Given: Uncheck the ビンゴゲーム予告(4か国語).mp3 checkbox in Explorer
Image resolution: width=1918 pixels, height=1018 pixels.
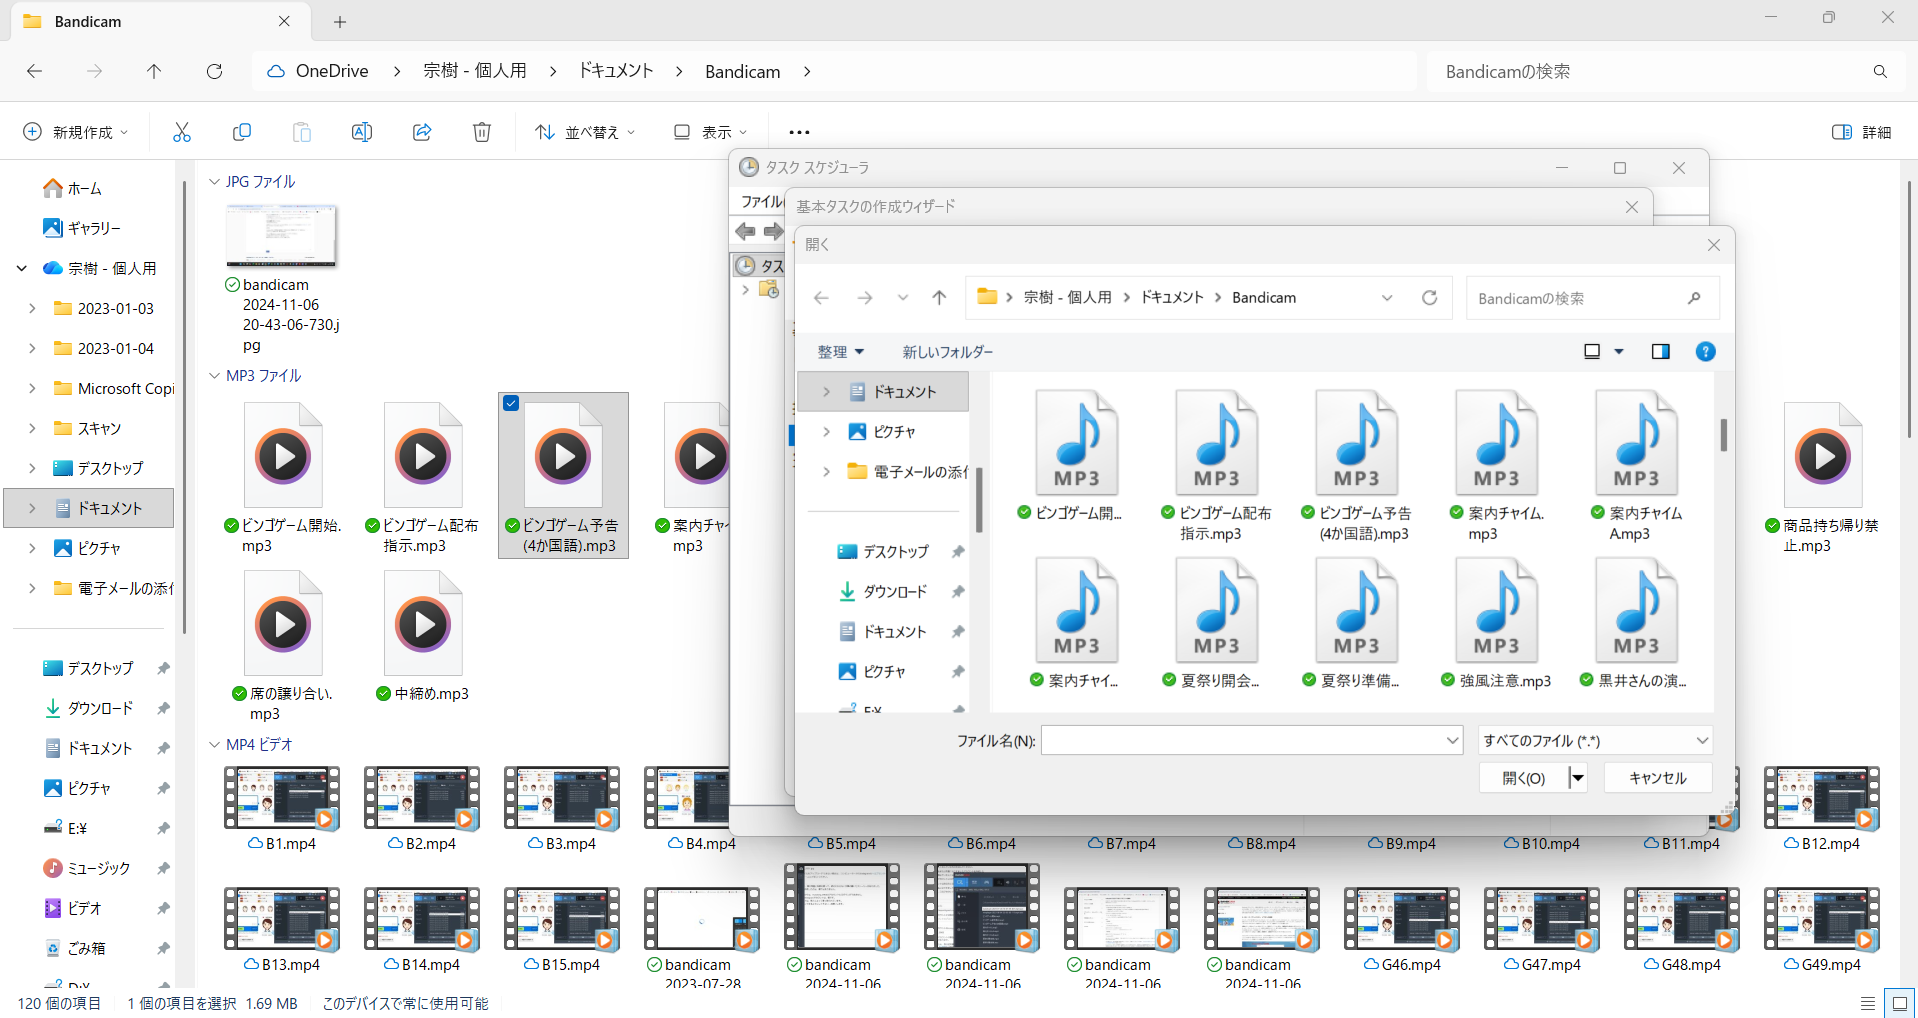Looking at the screenshot, I should click(511, 404).
